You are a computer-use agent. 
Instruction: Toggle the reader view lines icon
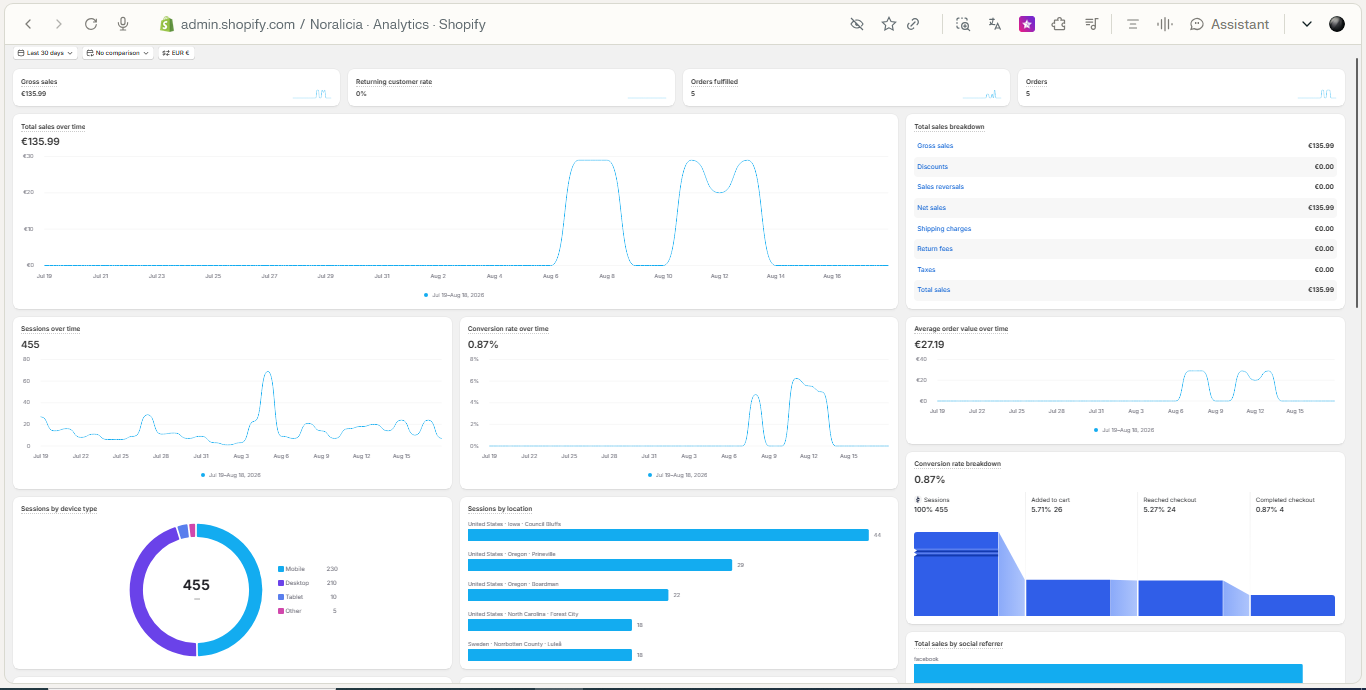1133,24
